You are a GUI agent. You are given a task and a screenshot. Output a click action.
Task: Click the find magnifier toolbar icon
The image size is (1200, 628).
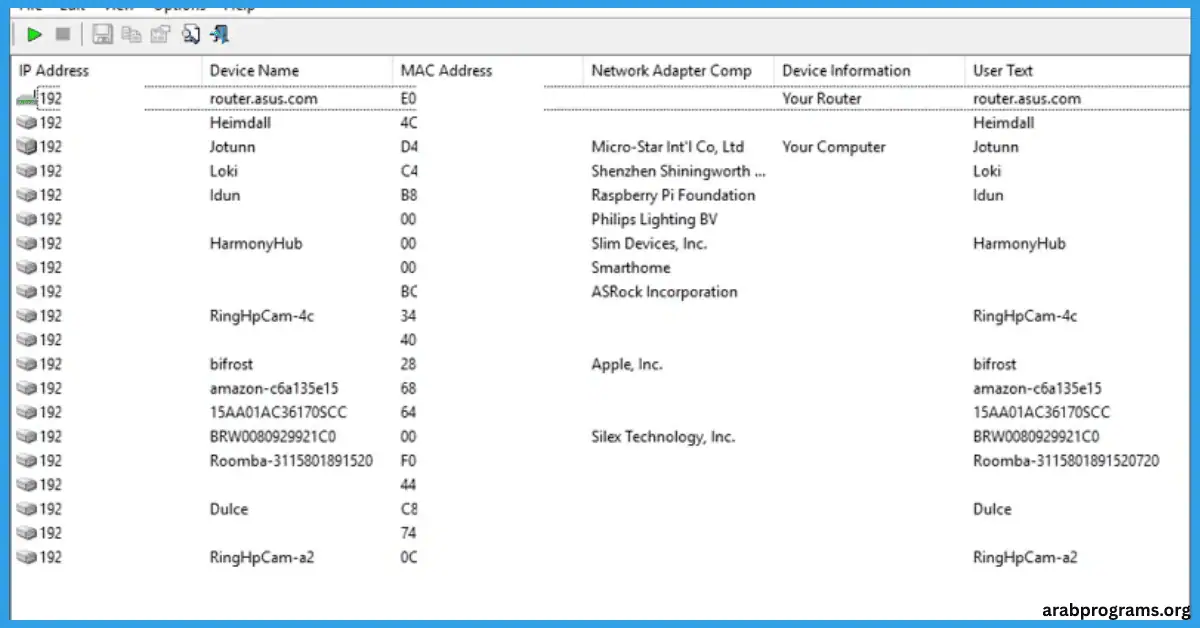click(190, 35)
